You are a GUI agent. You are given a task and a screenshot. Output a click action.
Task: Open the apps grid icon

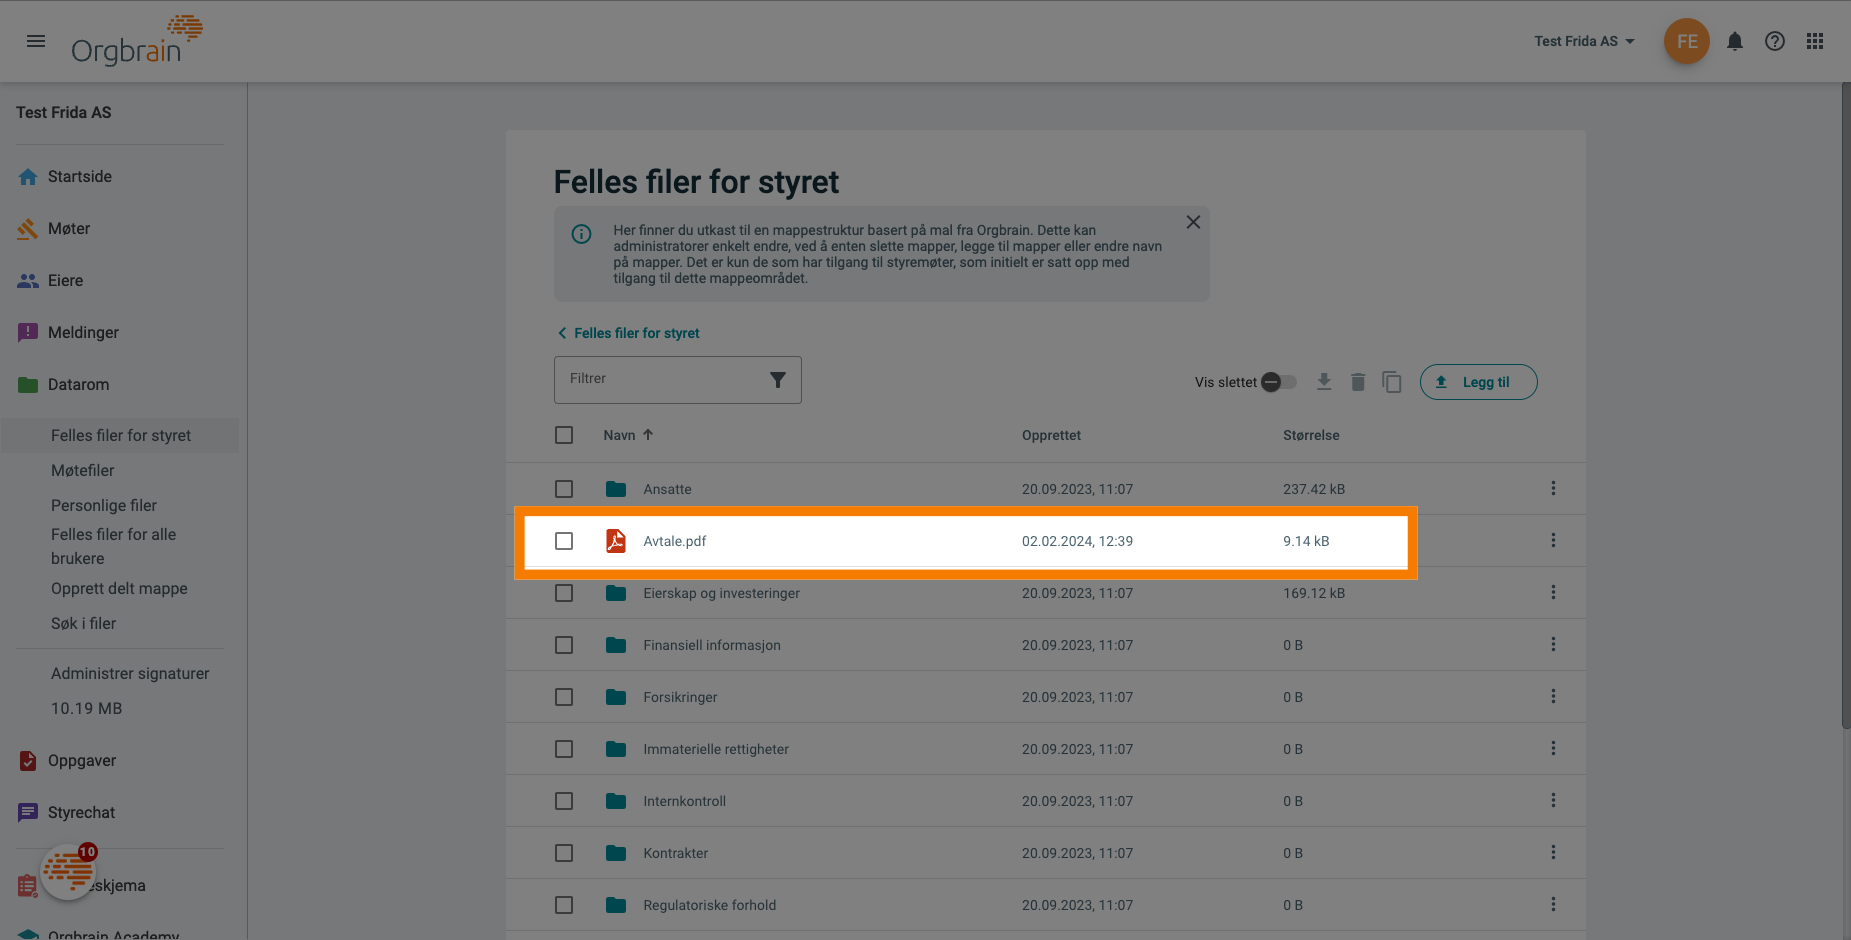tap(1815, 41)
